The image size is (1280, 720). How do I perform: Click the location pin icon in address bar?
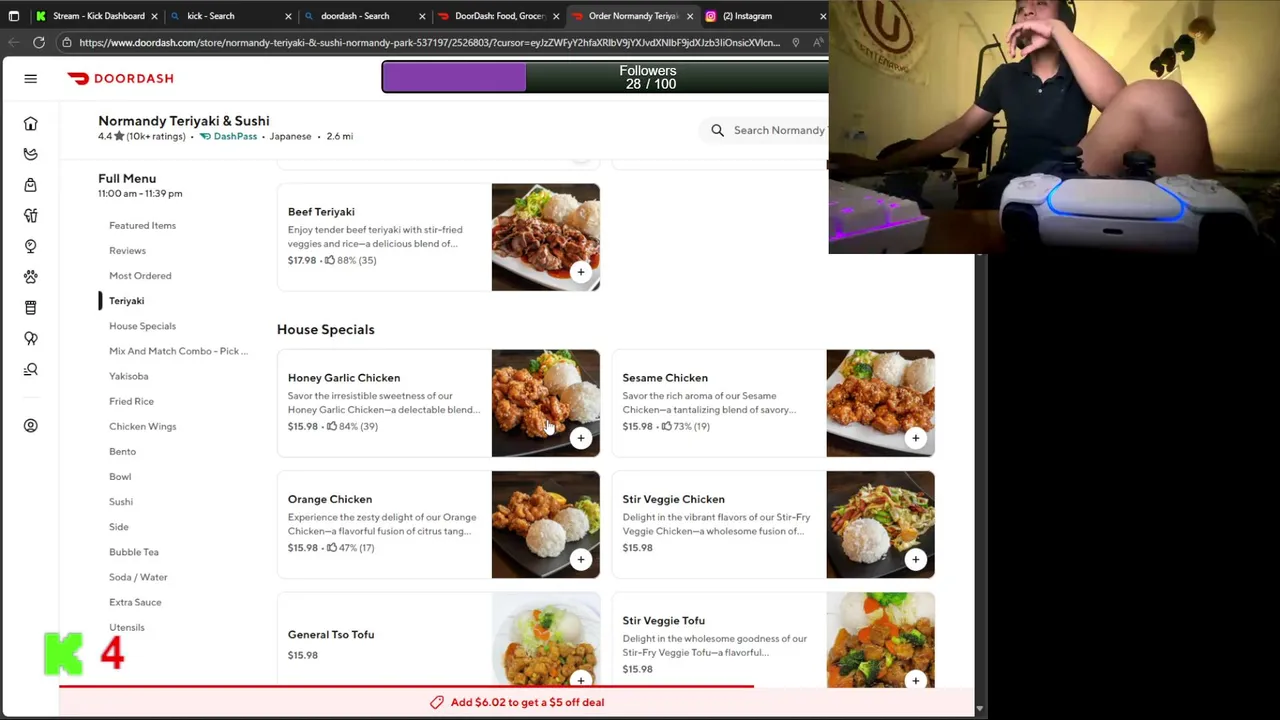click(795, 42)
